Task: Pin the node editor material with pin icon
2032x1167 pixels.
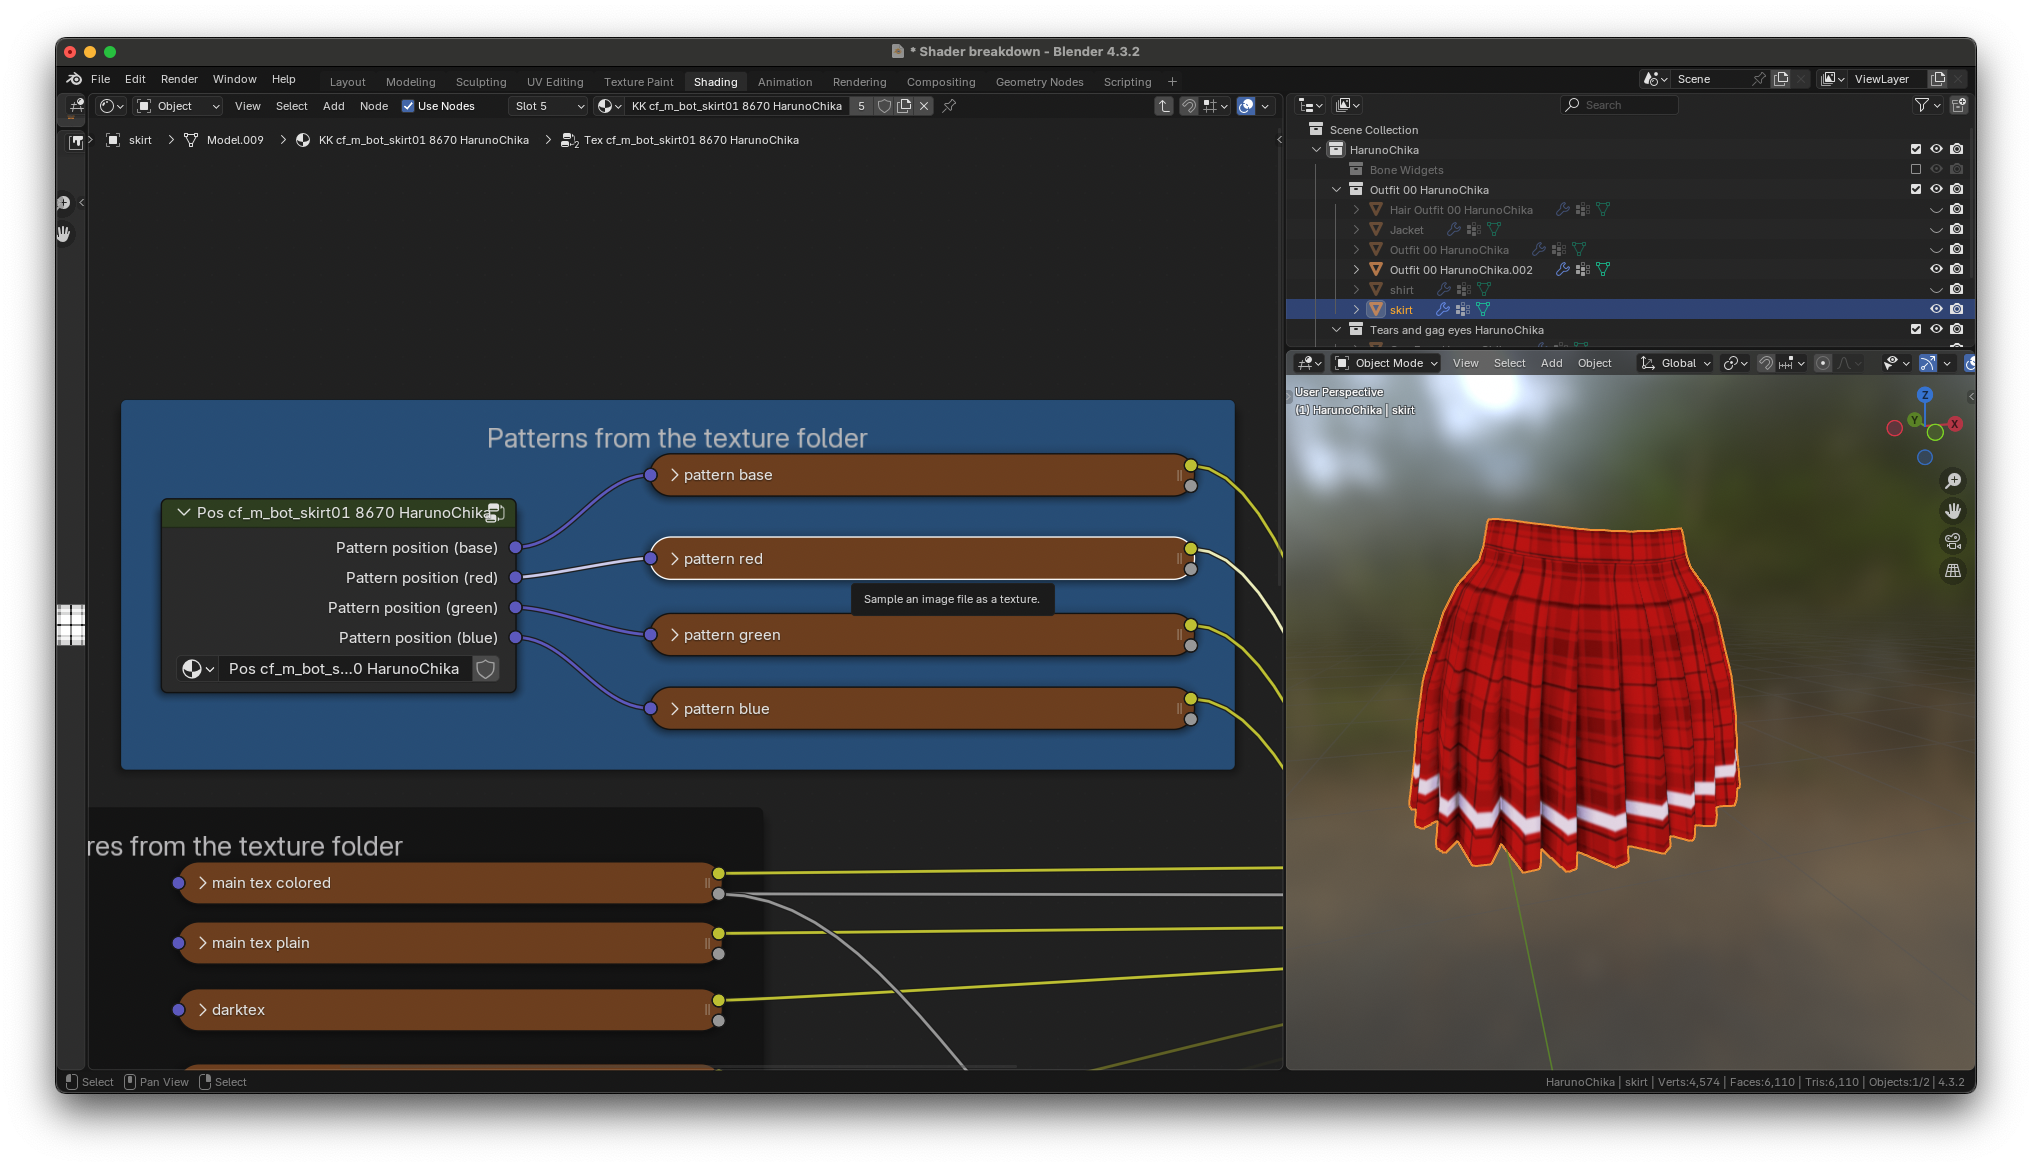Action: coord(949,106)
